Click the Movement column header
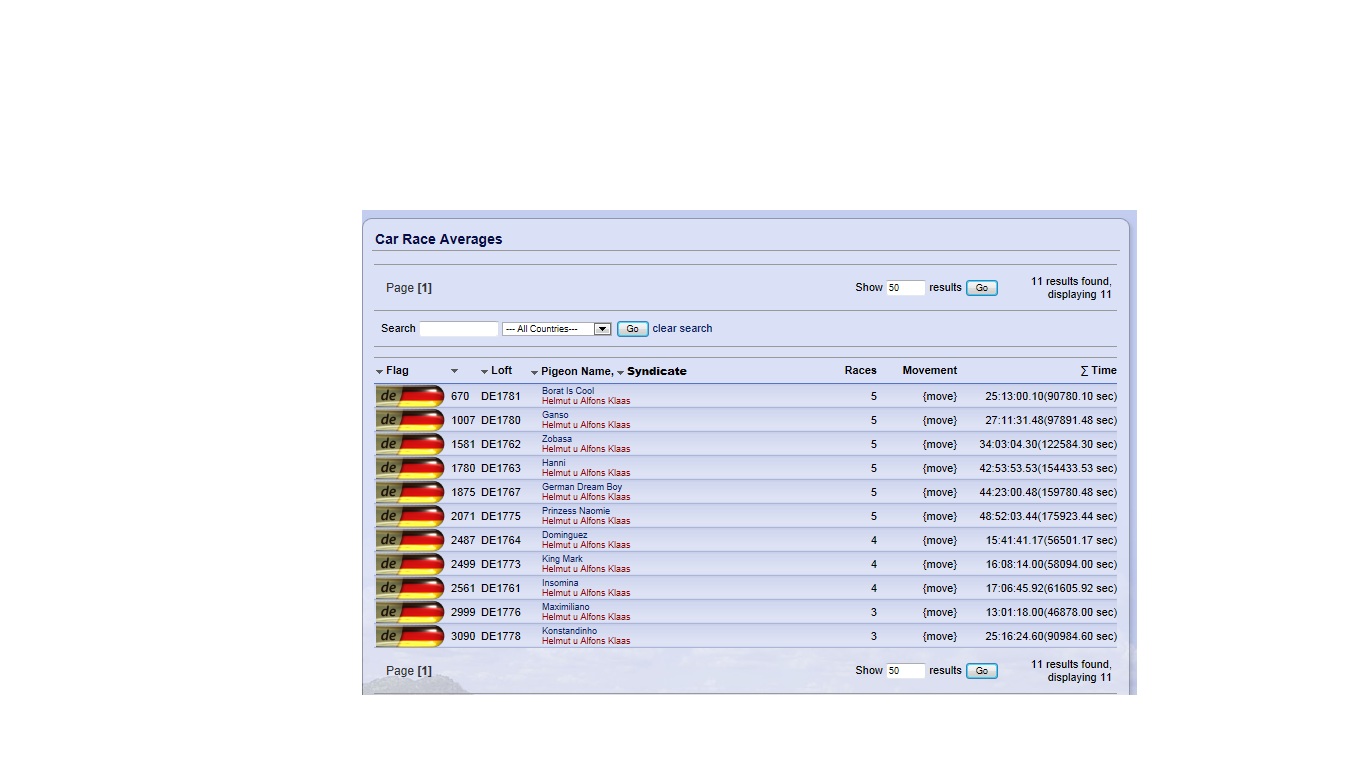Image resolution: width=1366 pixels, height=768 pixels. point(930,370)
